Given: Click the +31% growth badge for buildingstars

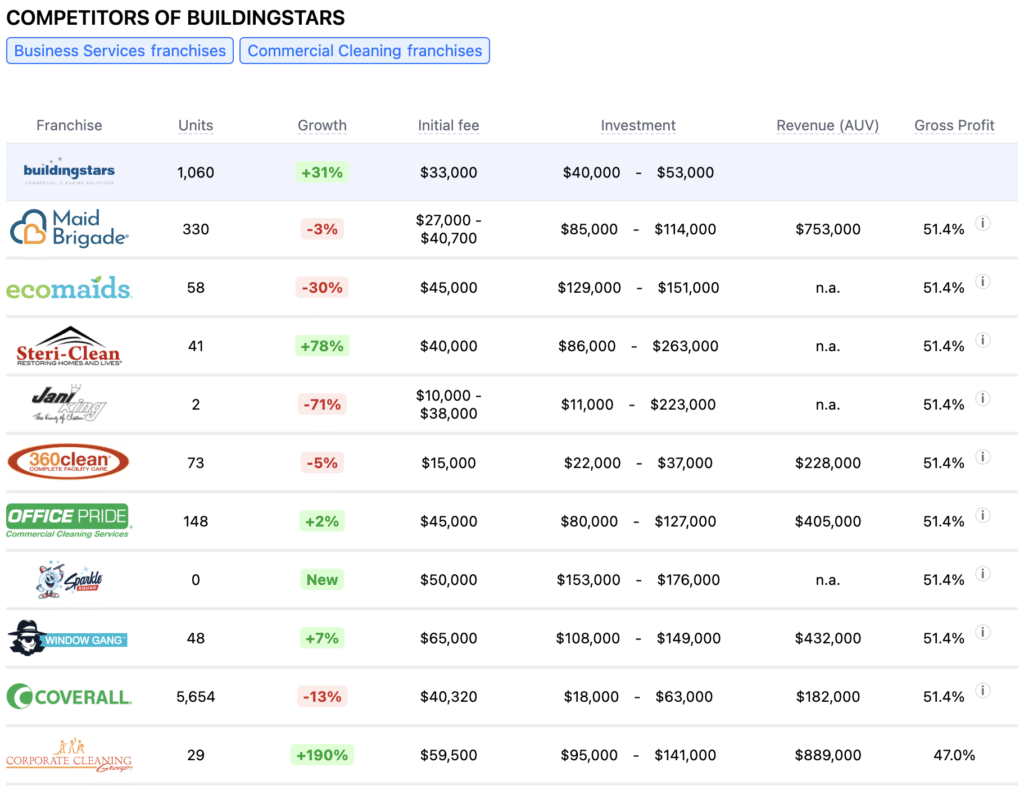Looking at the screenshot, I should (x=322, y=172).
